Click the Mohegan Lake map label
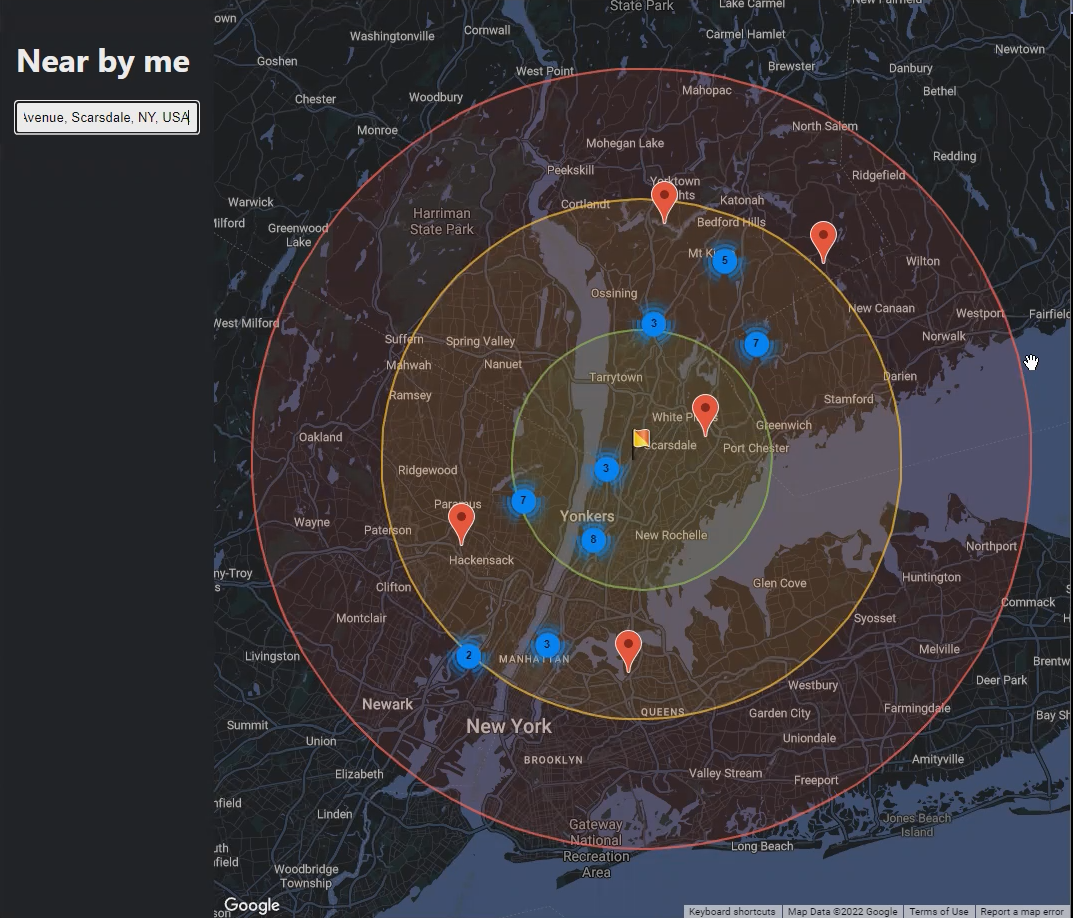This screenshot has height=918, width=1073. [x=625, y=143]
